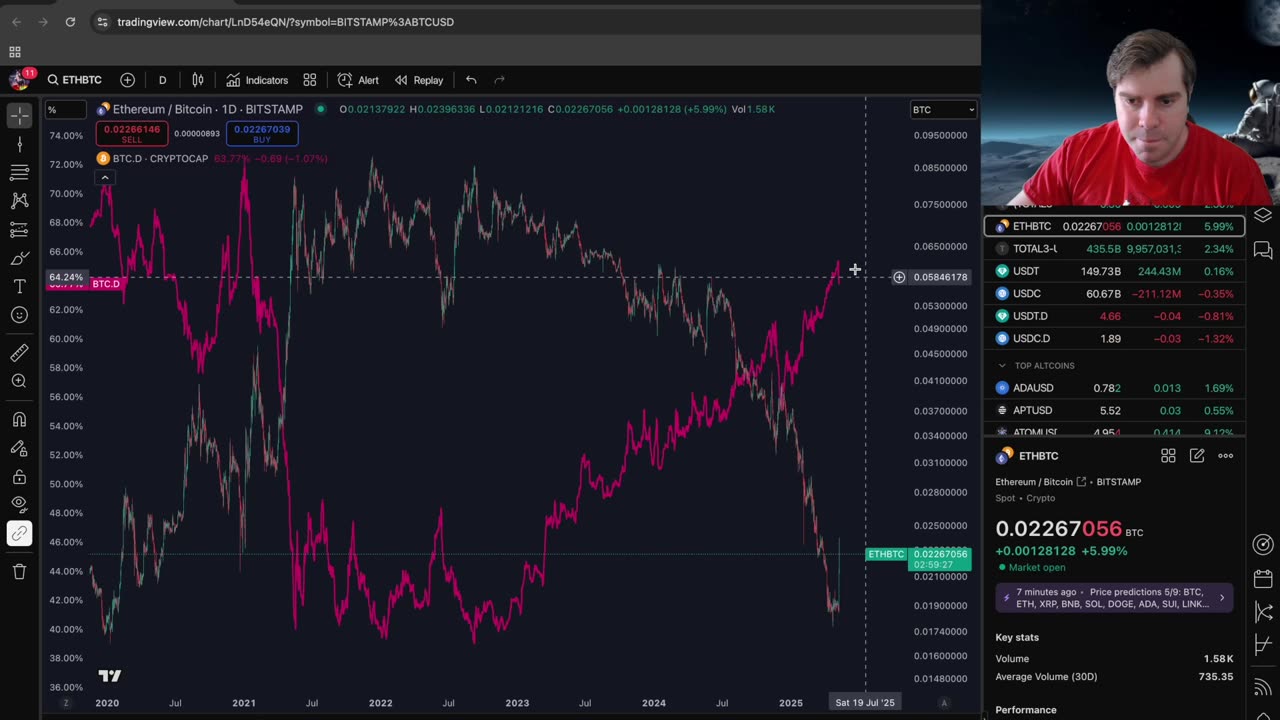Open the BTC price scale currency dropdown
Viewport: 1280px width, 720px height.
[x=943, y=110]
